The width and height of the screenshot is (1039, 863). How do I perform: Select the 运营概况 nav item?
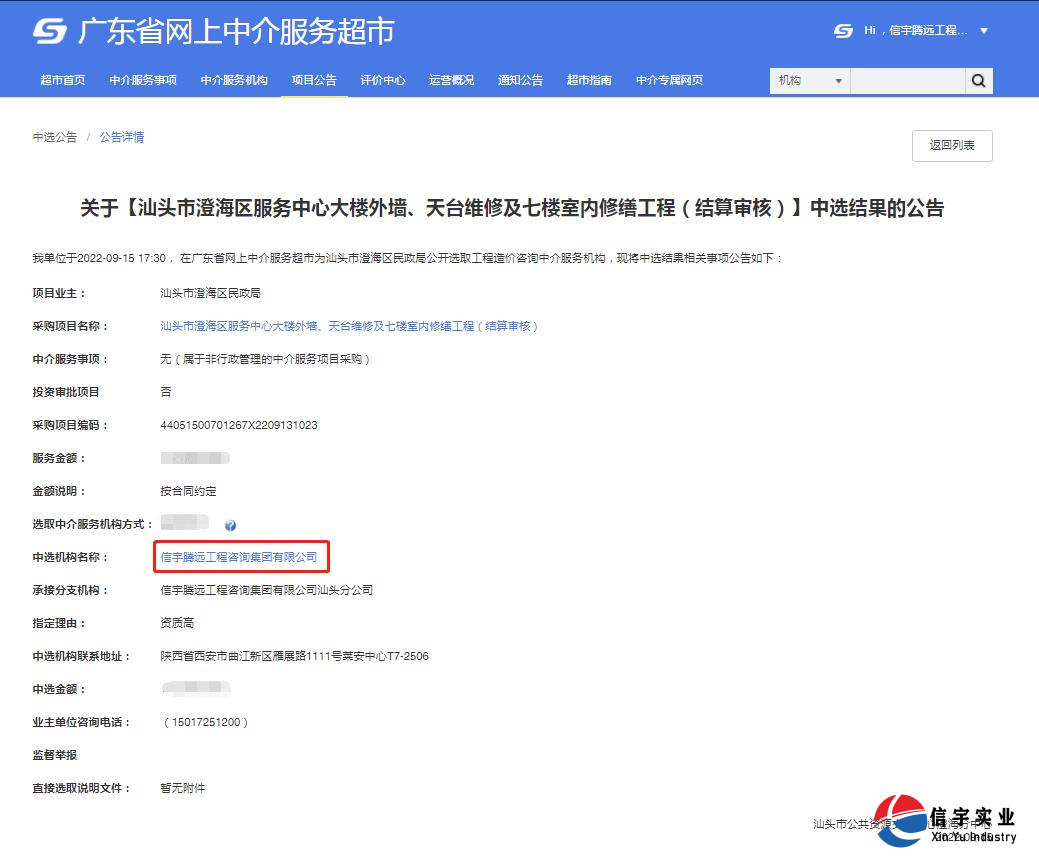[x=451, y=81]
